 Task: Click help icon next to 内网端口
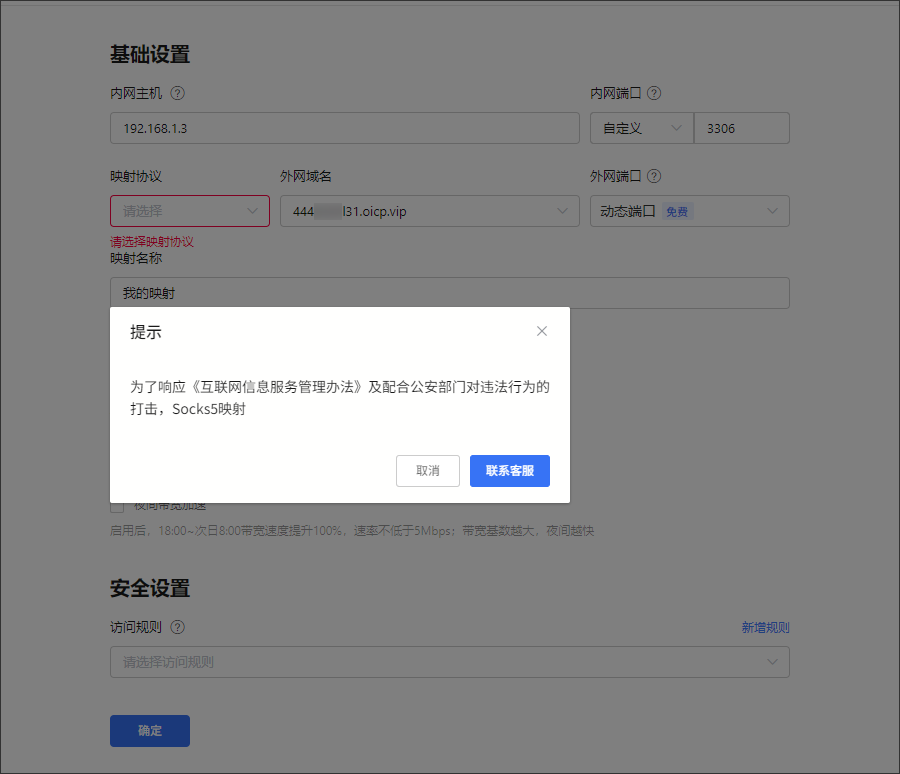tap(654, 93)
